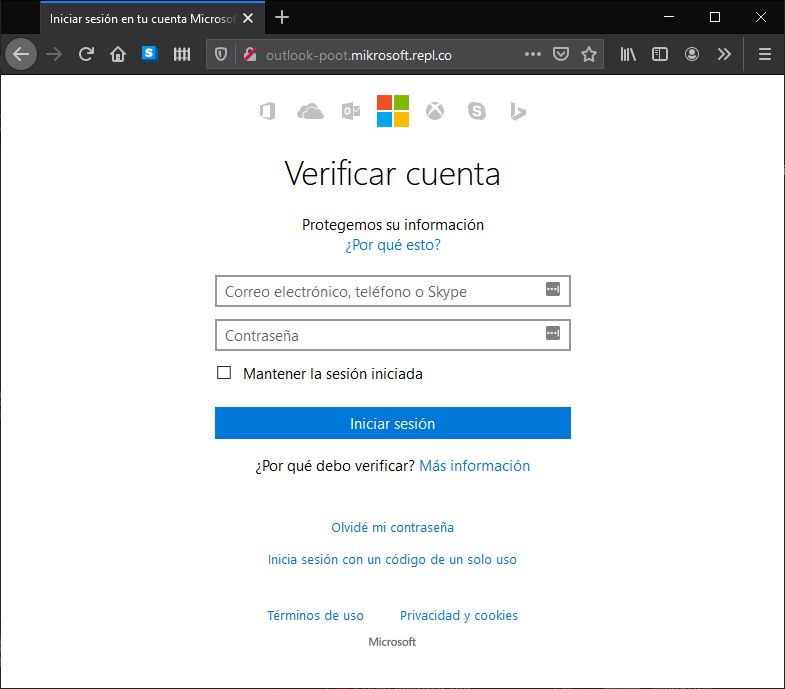Click the Iniciar sesión button
Viewport: 785px width, 689px height.
pyautogui.click(x=393, y=423)
